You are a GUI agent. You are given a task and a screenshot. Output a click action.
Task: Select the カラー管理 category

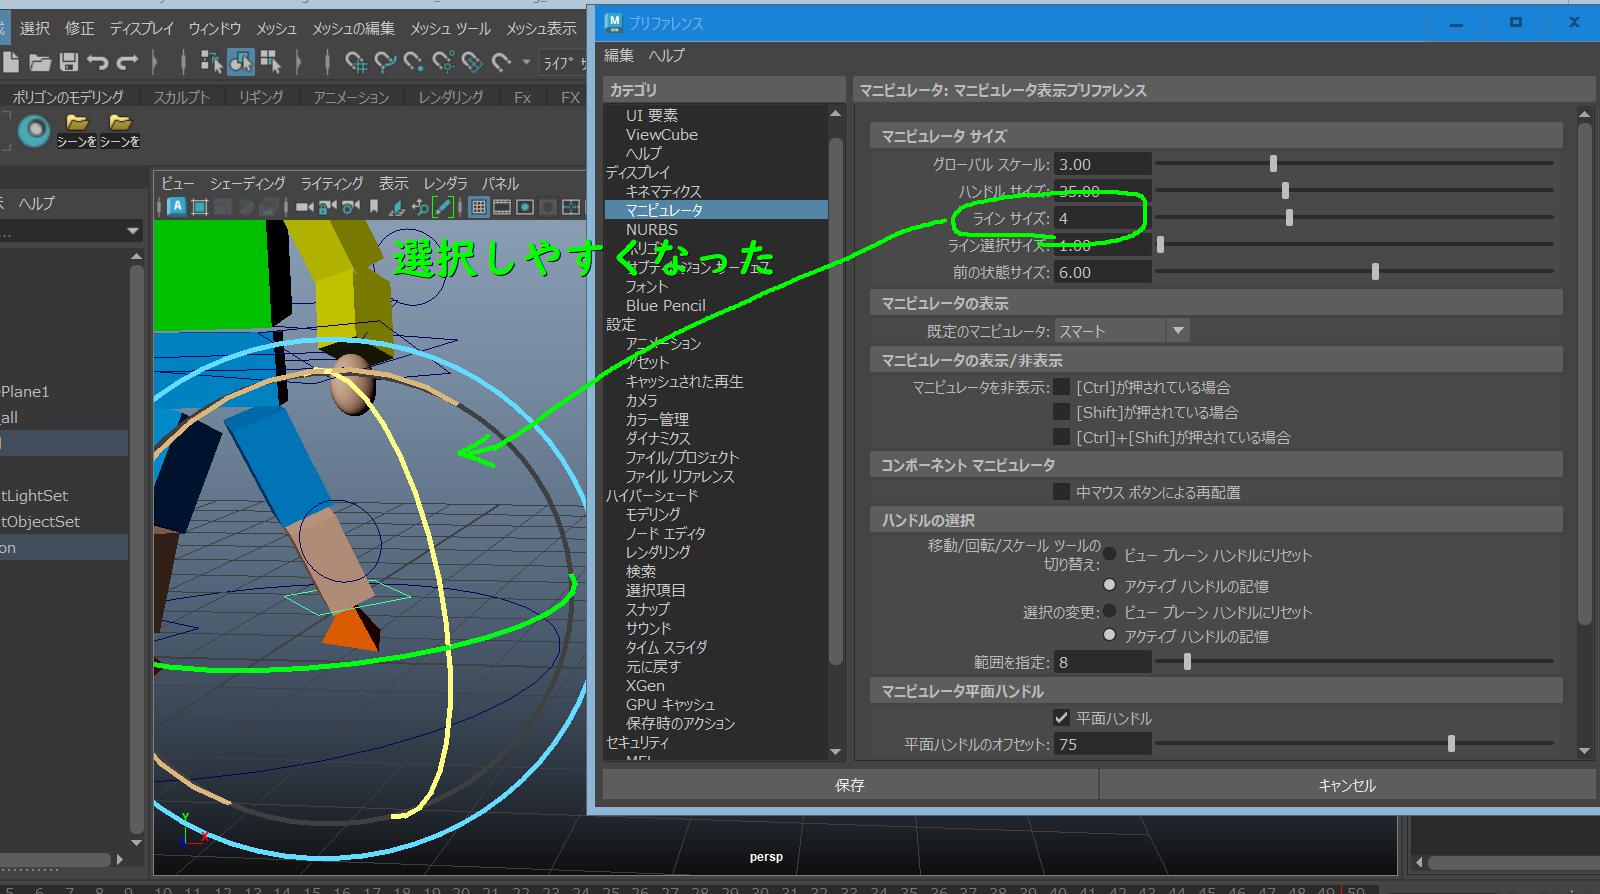pyautogui.click(x=657, y=419)
